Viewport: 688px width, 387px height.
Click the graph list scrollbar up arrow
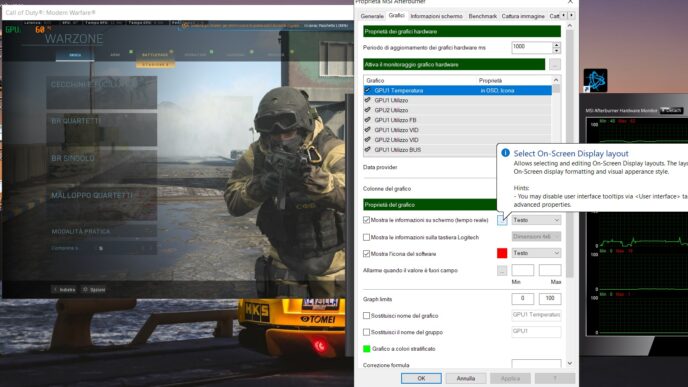[556, 80]
